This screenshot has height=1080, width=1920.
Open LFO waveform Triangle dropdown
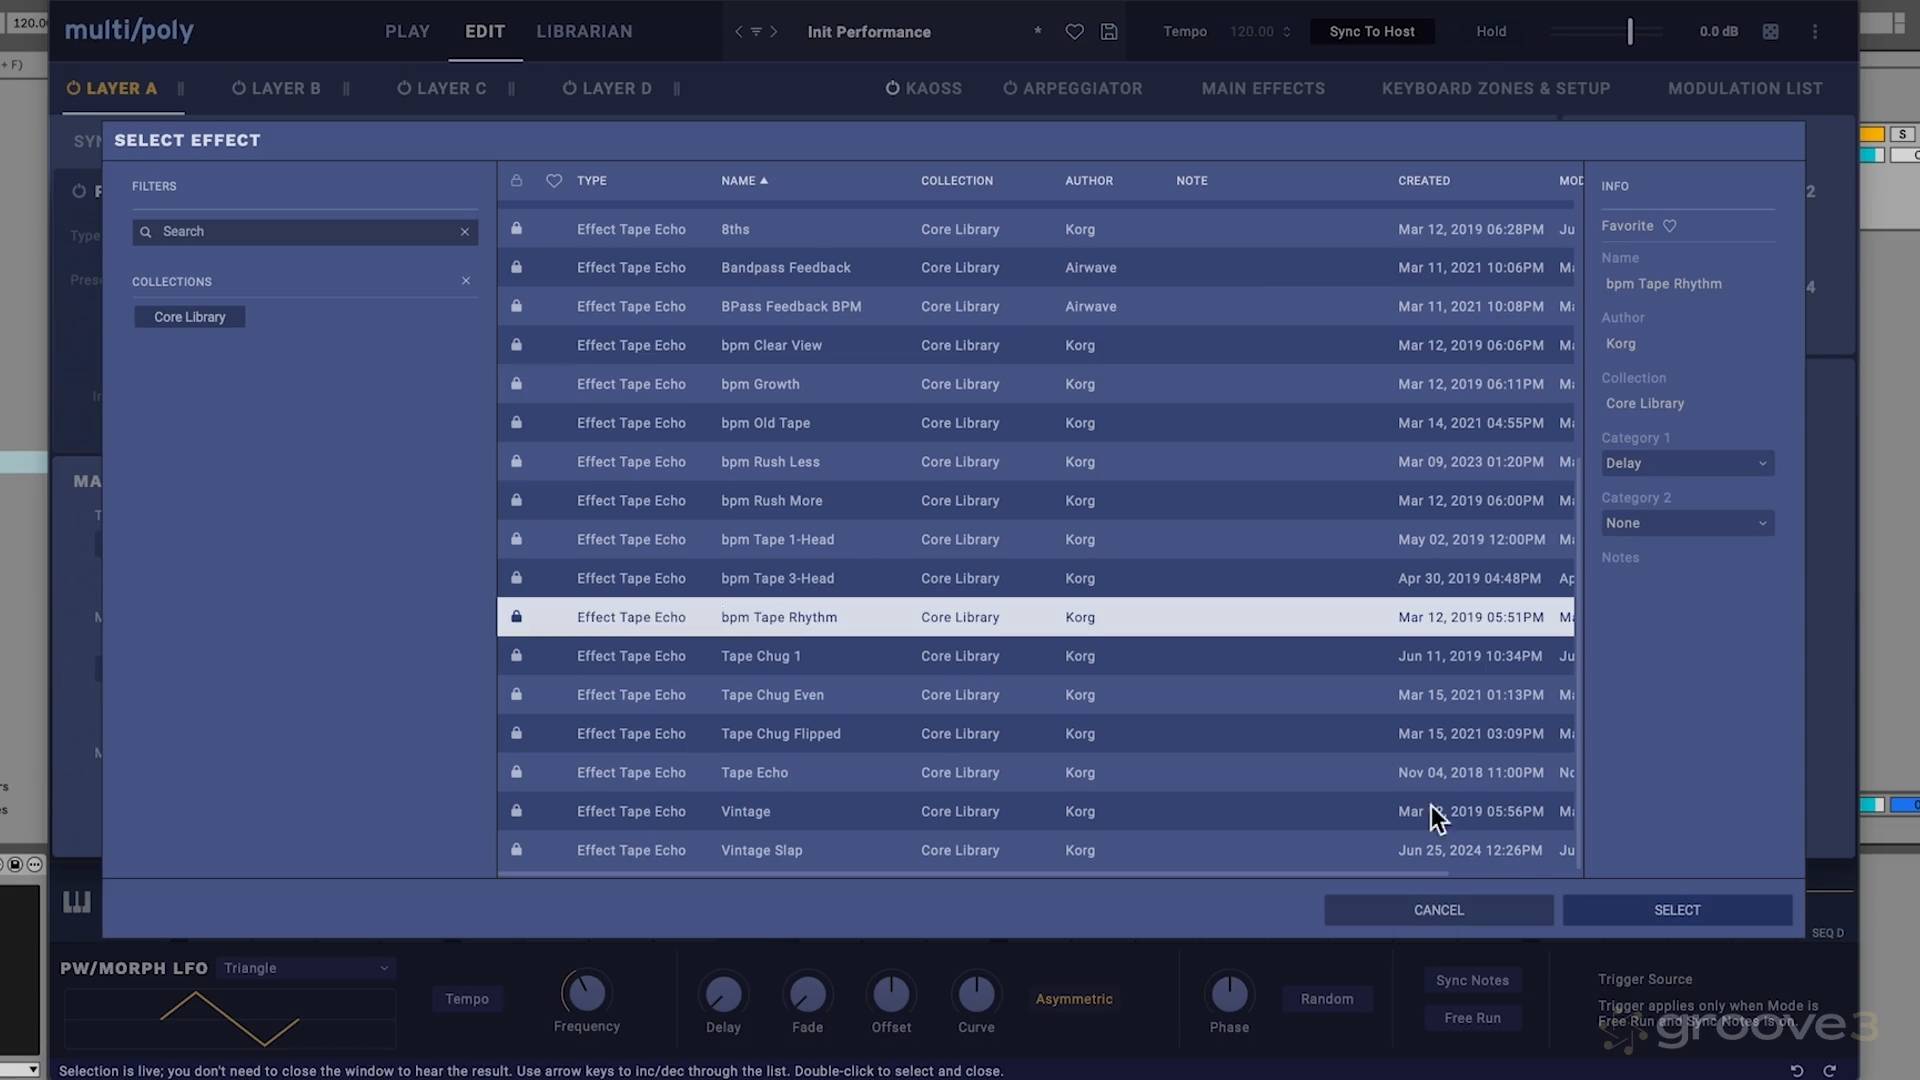click(x=306, y=968)
